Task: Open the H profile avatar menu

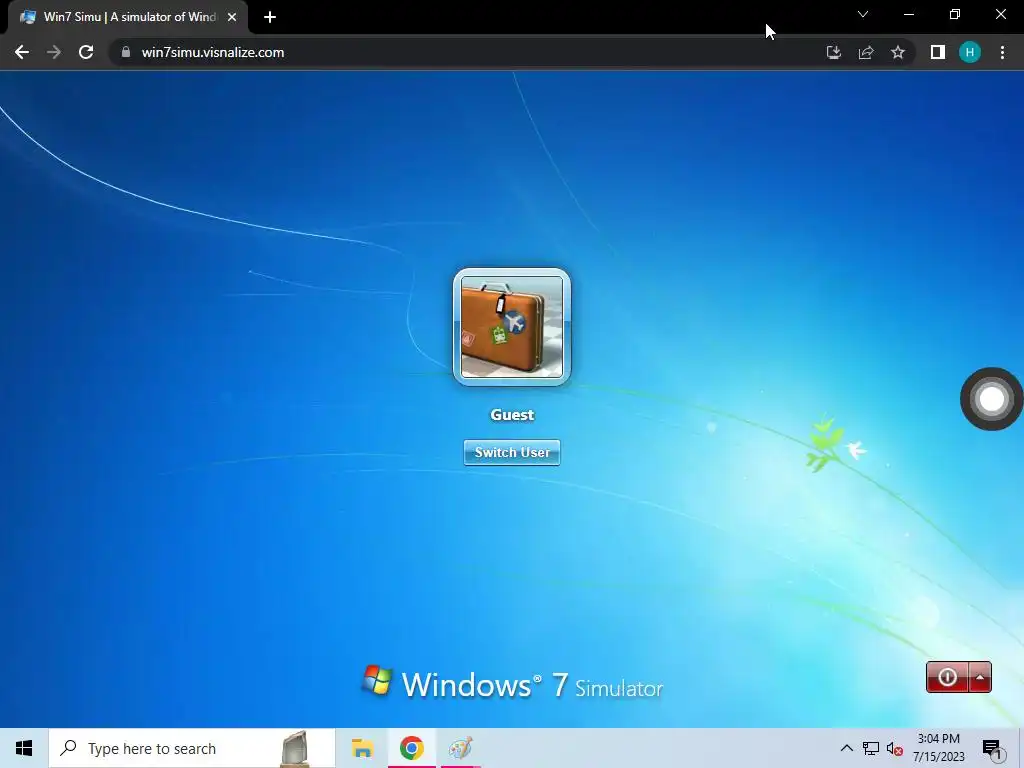Action: pyautogui.click(x=970, y=52)
